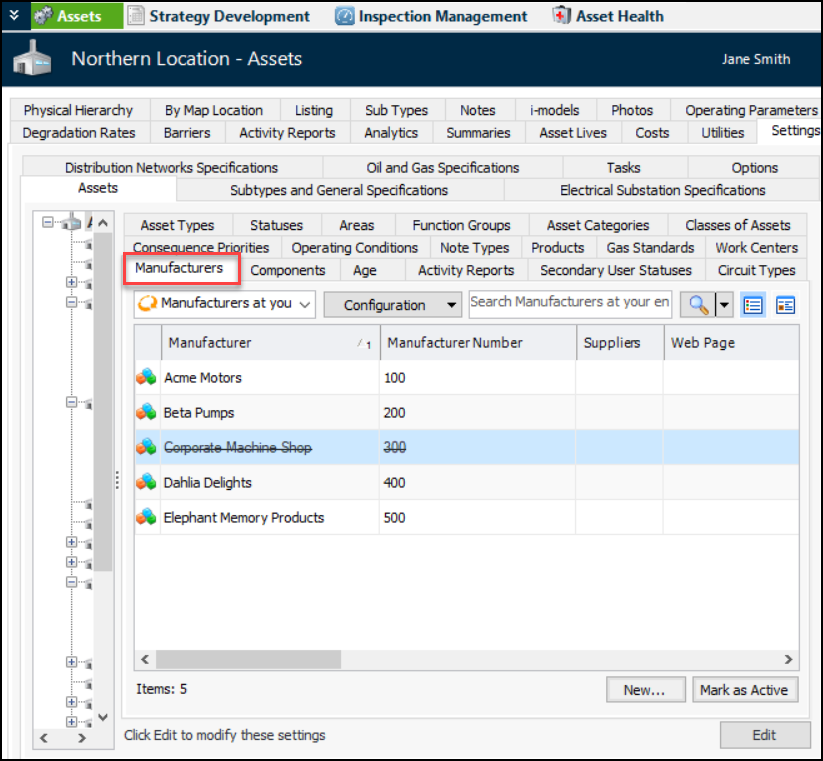Click the Asset Health module icon

(563, 16)
